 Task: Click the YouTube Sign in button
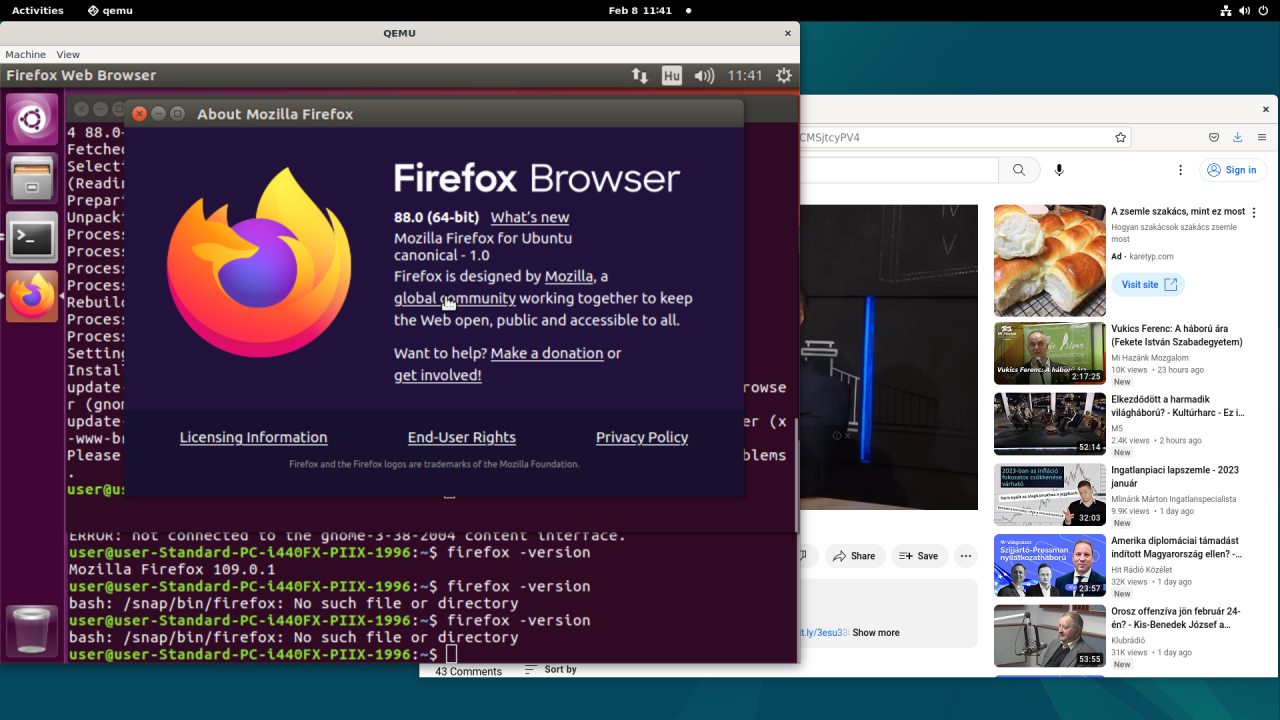pyautogui.click(x=1233, y=170)
